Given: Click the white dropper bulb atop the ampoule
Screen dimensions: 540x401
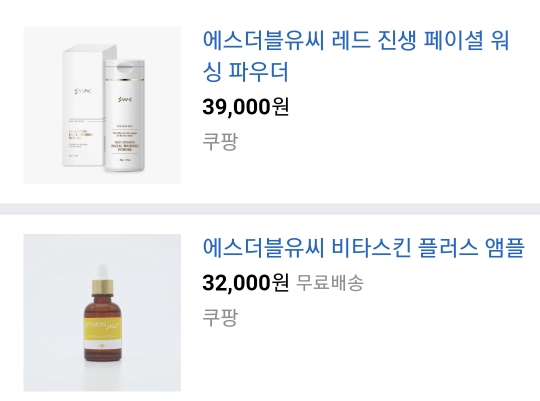Looking at the screenshot, I should pyautogui.click(x=102, y=272).
